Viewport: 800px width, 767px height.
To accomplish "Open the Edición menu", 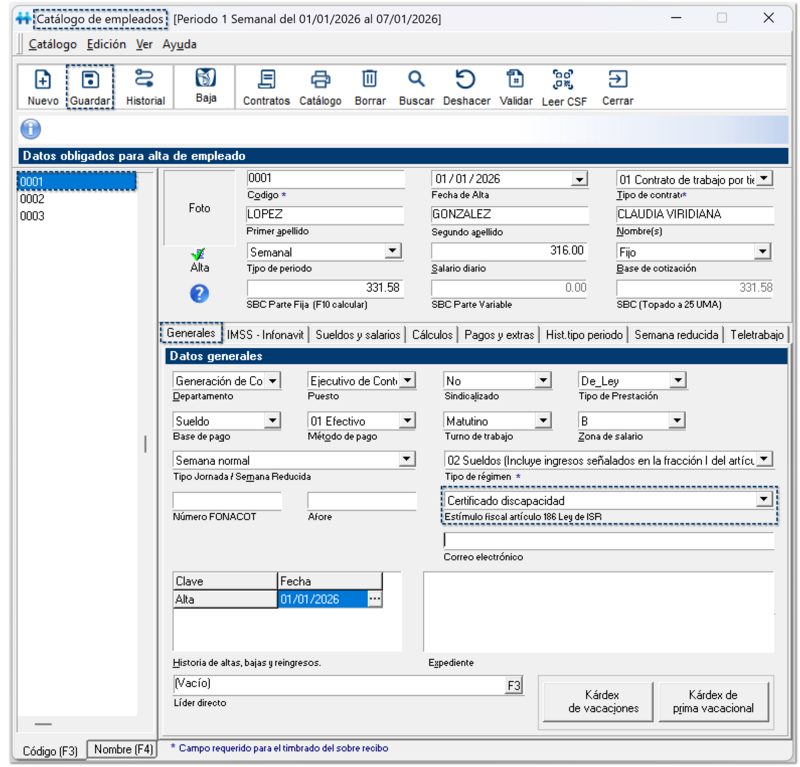I will (x=106, y=44).
